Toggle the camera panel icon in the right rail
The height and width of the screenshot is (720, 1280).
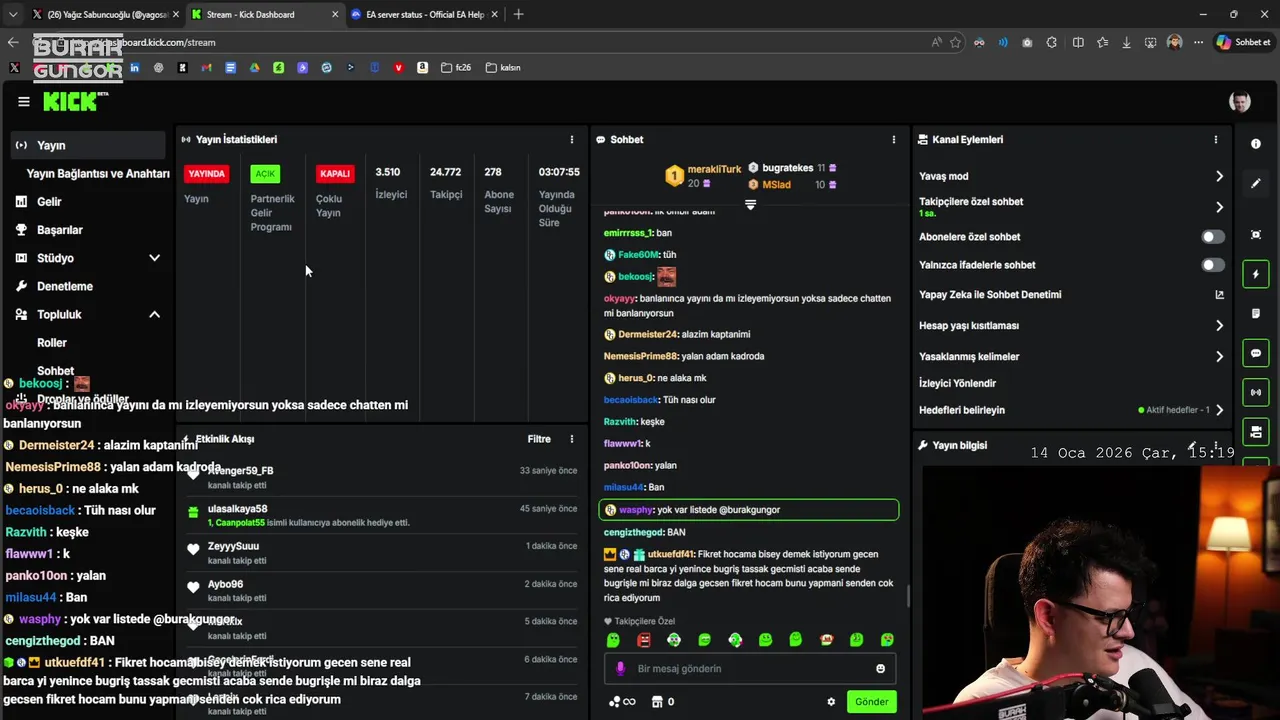coord(1256,432)
